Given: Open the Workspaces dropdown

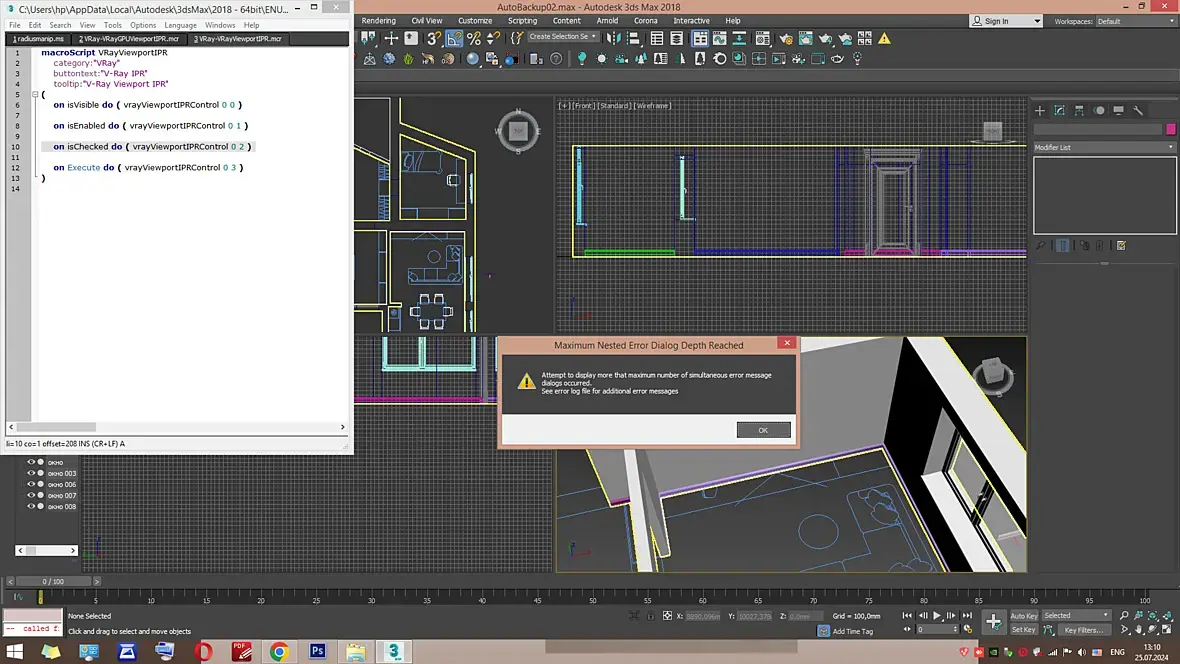Looking at the screenshot, I should tap(1135, 21).
